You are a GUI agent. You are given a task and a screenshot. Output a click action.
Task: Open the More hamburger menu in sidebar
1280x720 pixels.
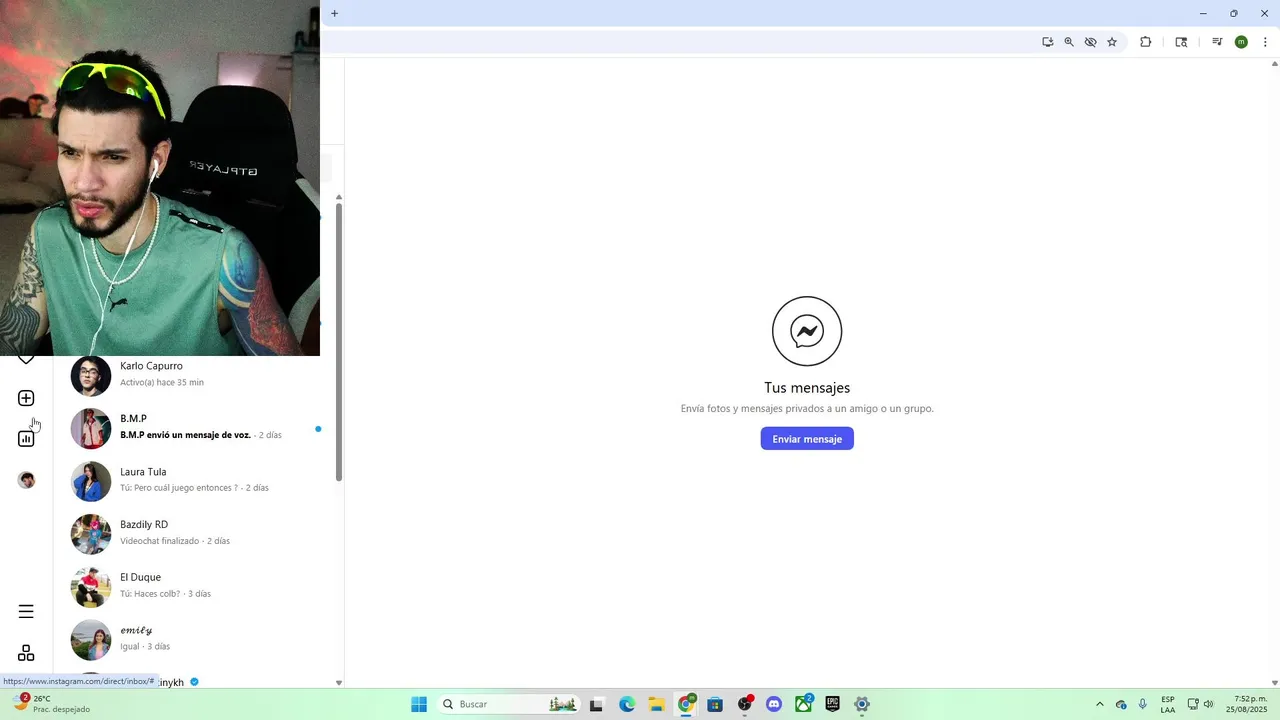coord(26,611)
